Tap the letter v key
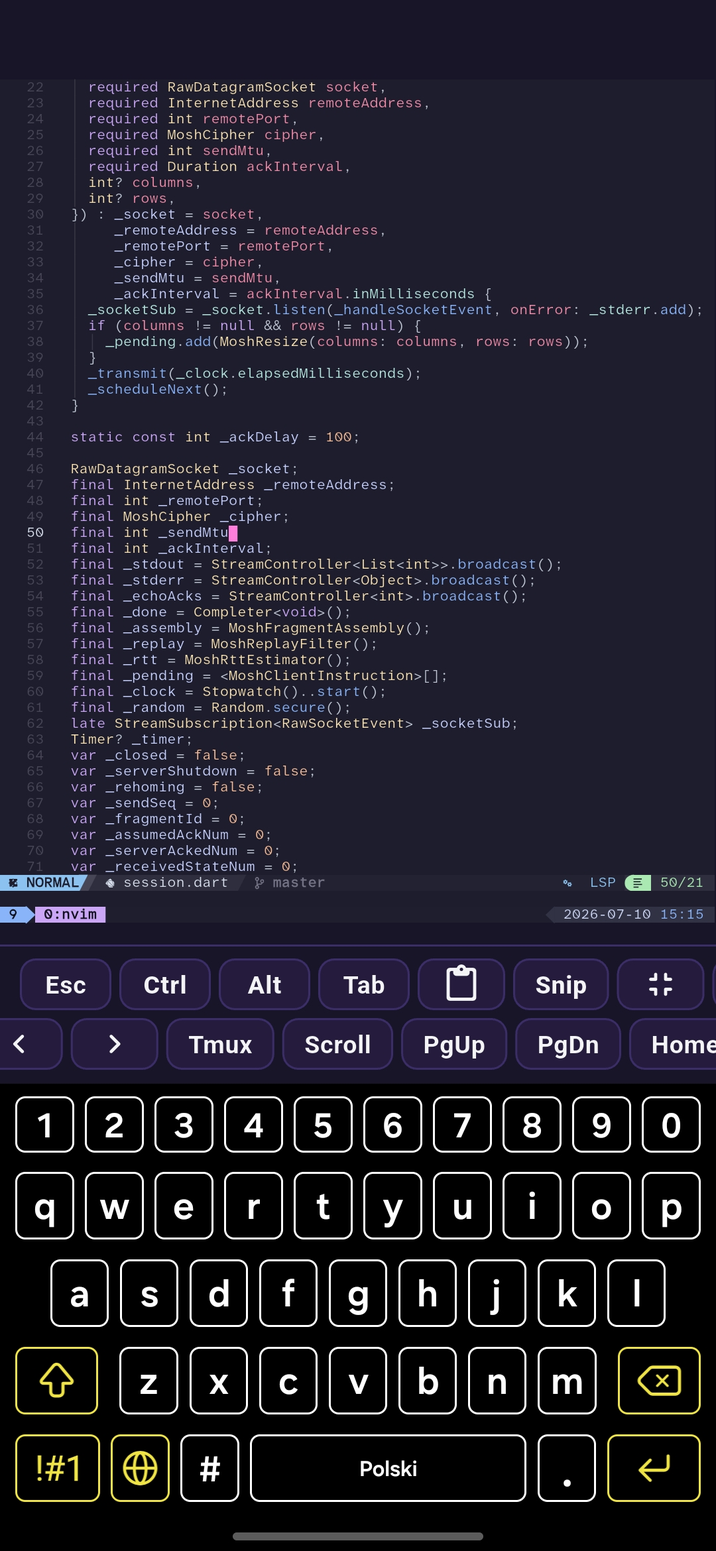The height and width of the screenshot is (1551, 716). click(358, 1381)
